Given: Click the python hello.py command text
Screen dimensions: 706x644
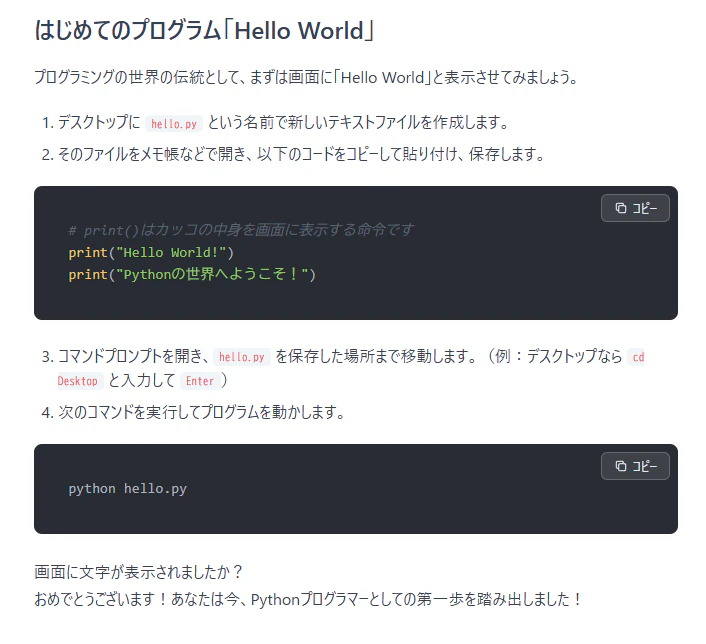Looking at the screenshot, I should coord(127,489).
